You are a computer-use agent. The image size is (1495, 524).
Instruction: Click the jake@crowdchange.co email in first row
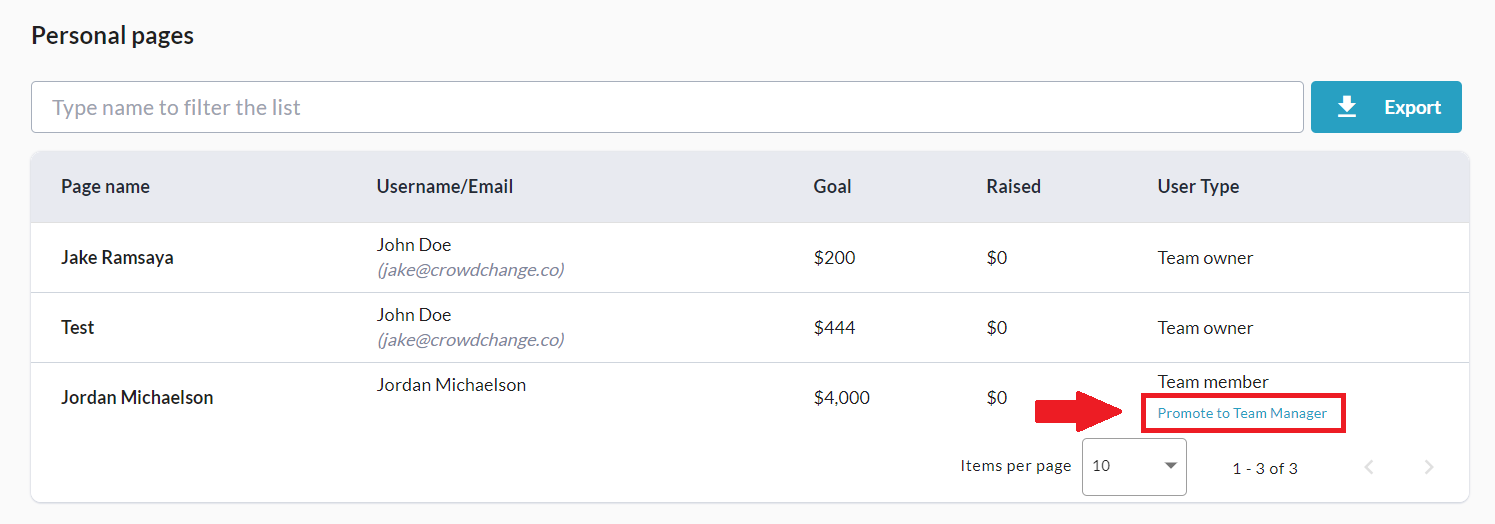470,270
